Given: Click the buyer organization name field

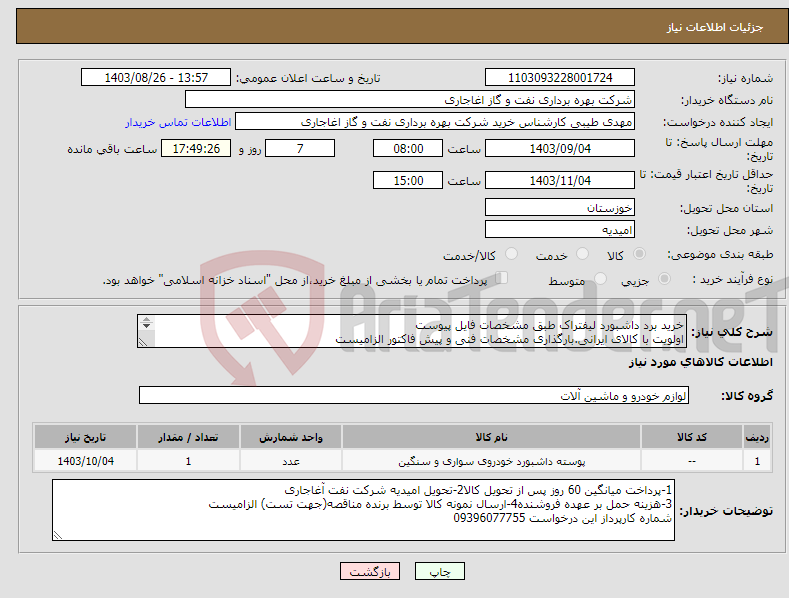Looking at the screenshot, I should 410,100.
